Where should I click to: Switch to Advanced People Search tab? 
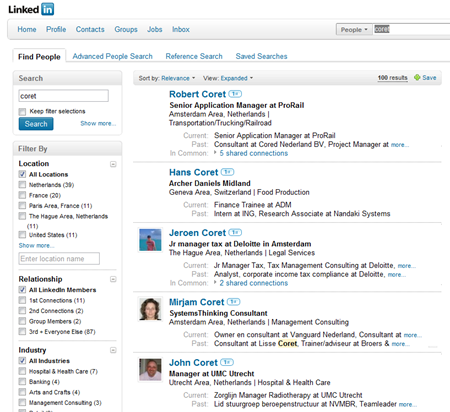pos(112,56)
